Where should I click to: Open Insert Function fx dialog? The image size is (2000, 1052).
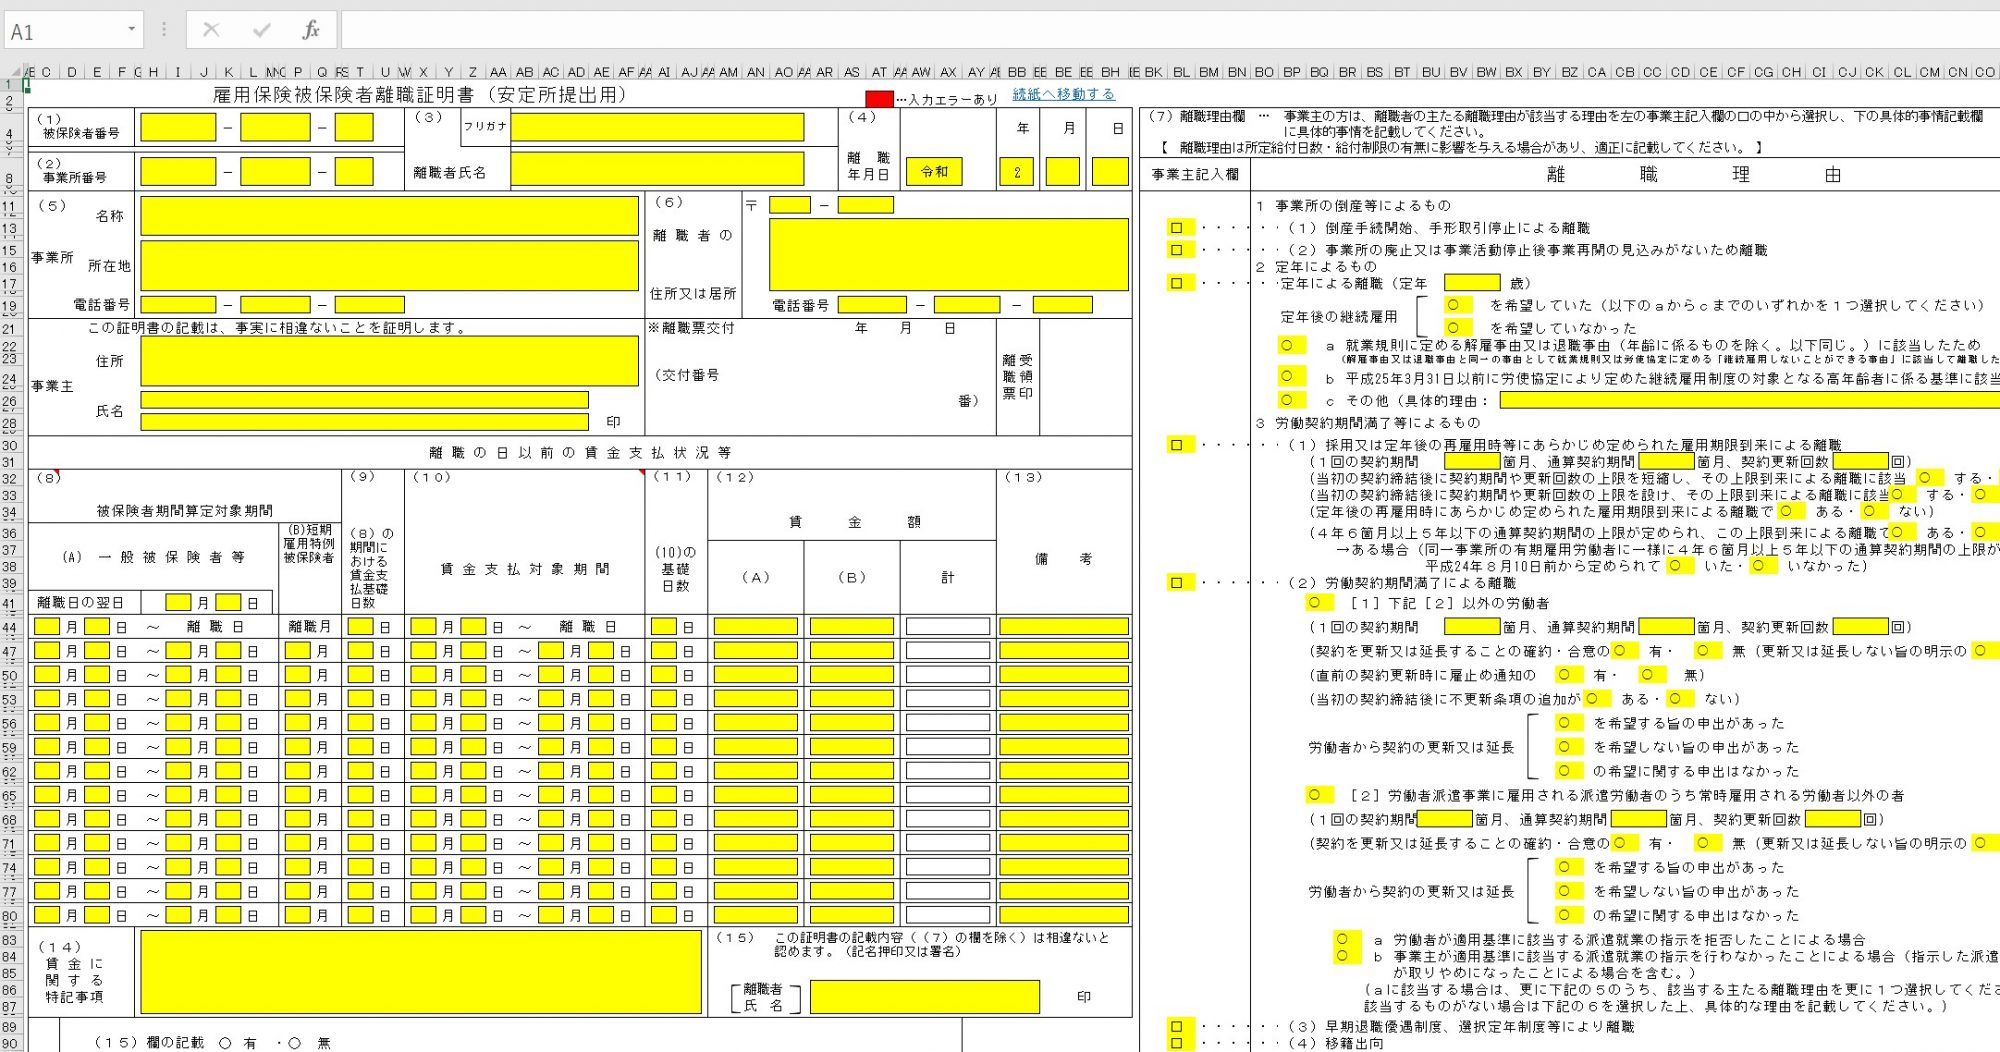coord(311,30)
